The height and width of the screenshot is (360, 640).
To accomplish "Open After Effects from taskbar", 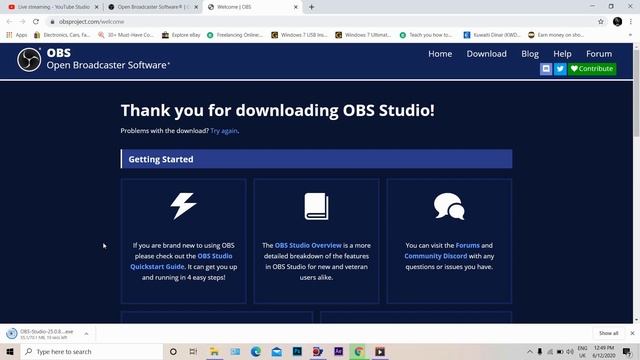I will (338, 351).
